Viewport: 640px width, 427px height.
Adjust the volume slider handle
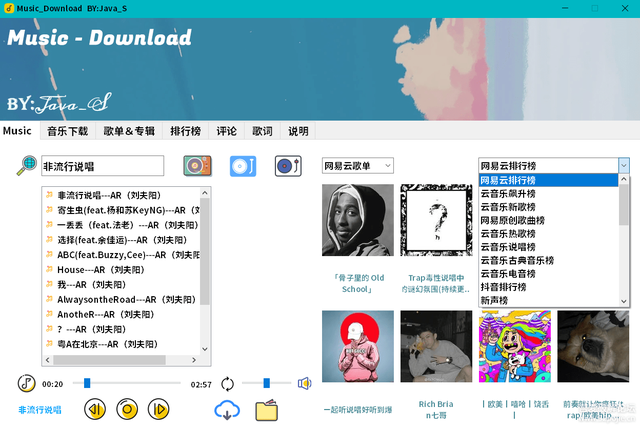(267, 383)
